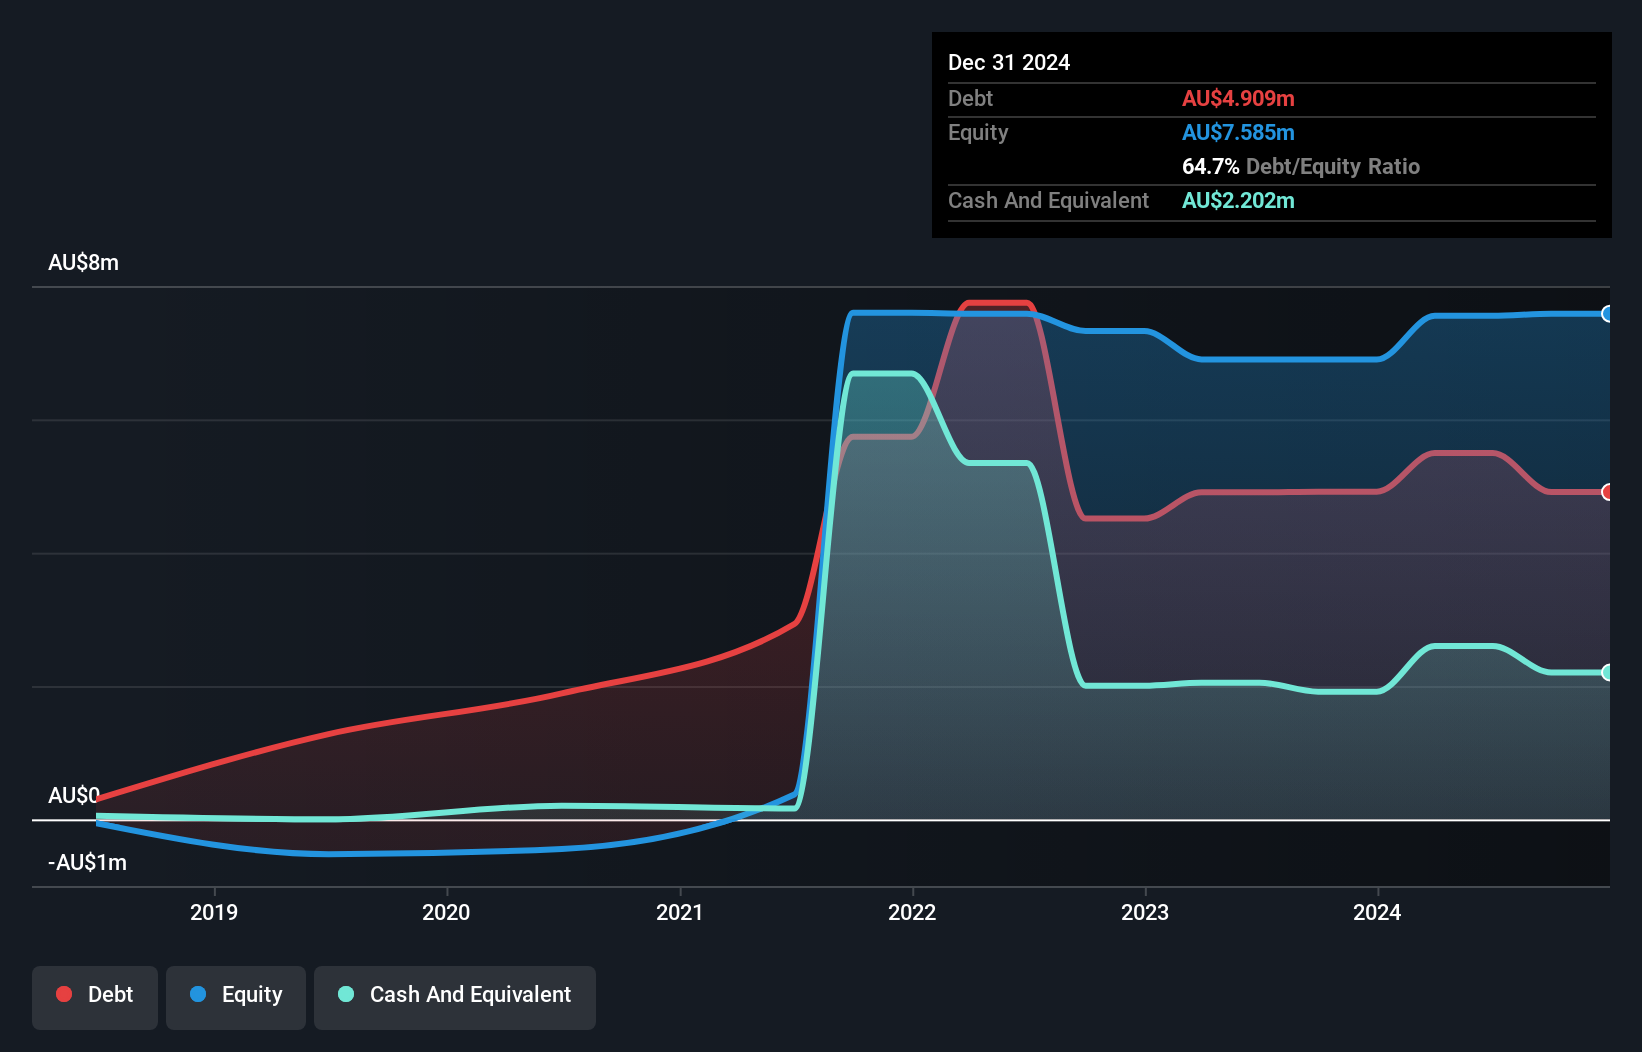Click the red Debt legend dot

coord(64,994)
